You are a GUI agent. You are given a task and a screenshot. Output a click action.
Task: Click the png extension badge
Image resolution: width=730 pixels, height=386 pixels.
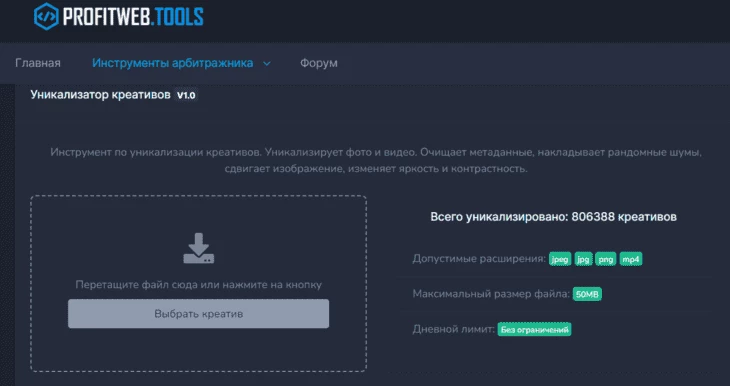(606, 259)
